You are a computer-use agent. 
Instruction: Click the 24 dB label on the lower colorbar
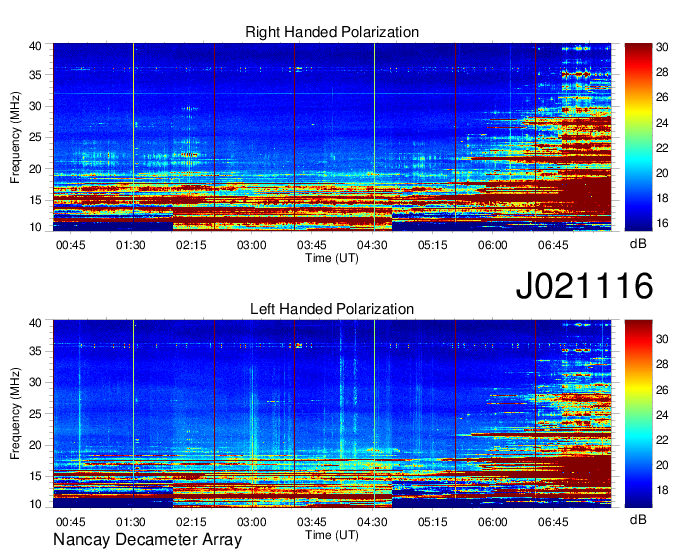(x=662, y=415)
